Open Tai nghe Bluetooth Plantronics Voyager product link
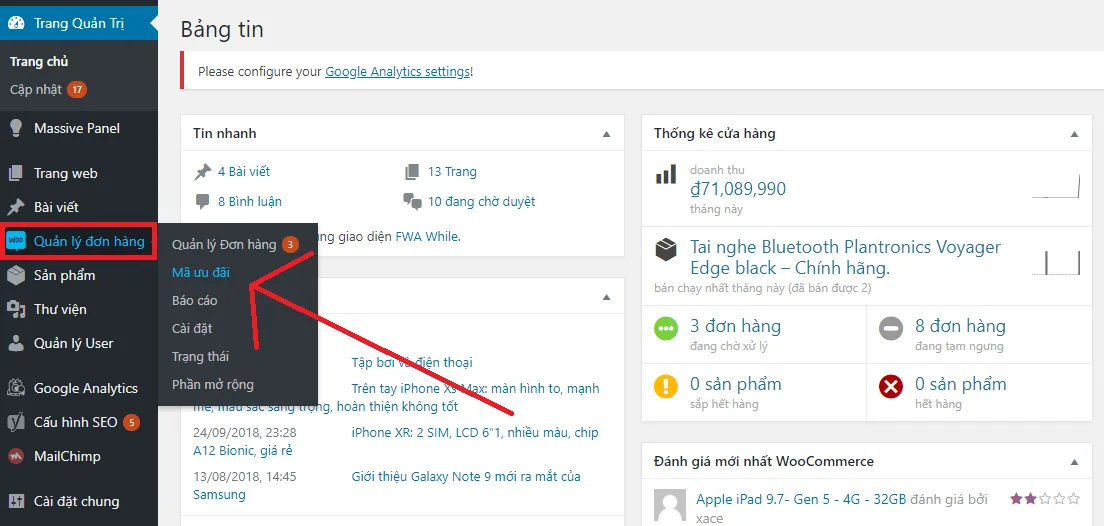This screenshot has width=1104, height=526. point(845,257)
